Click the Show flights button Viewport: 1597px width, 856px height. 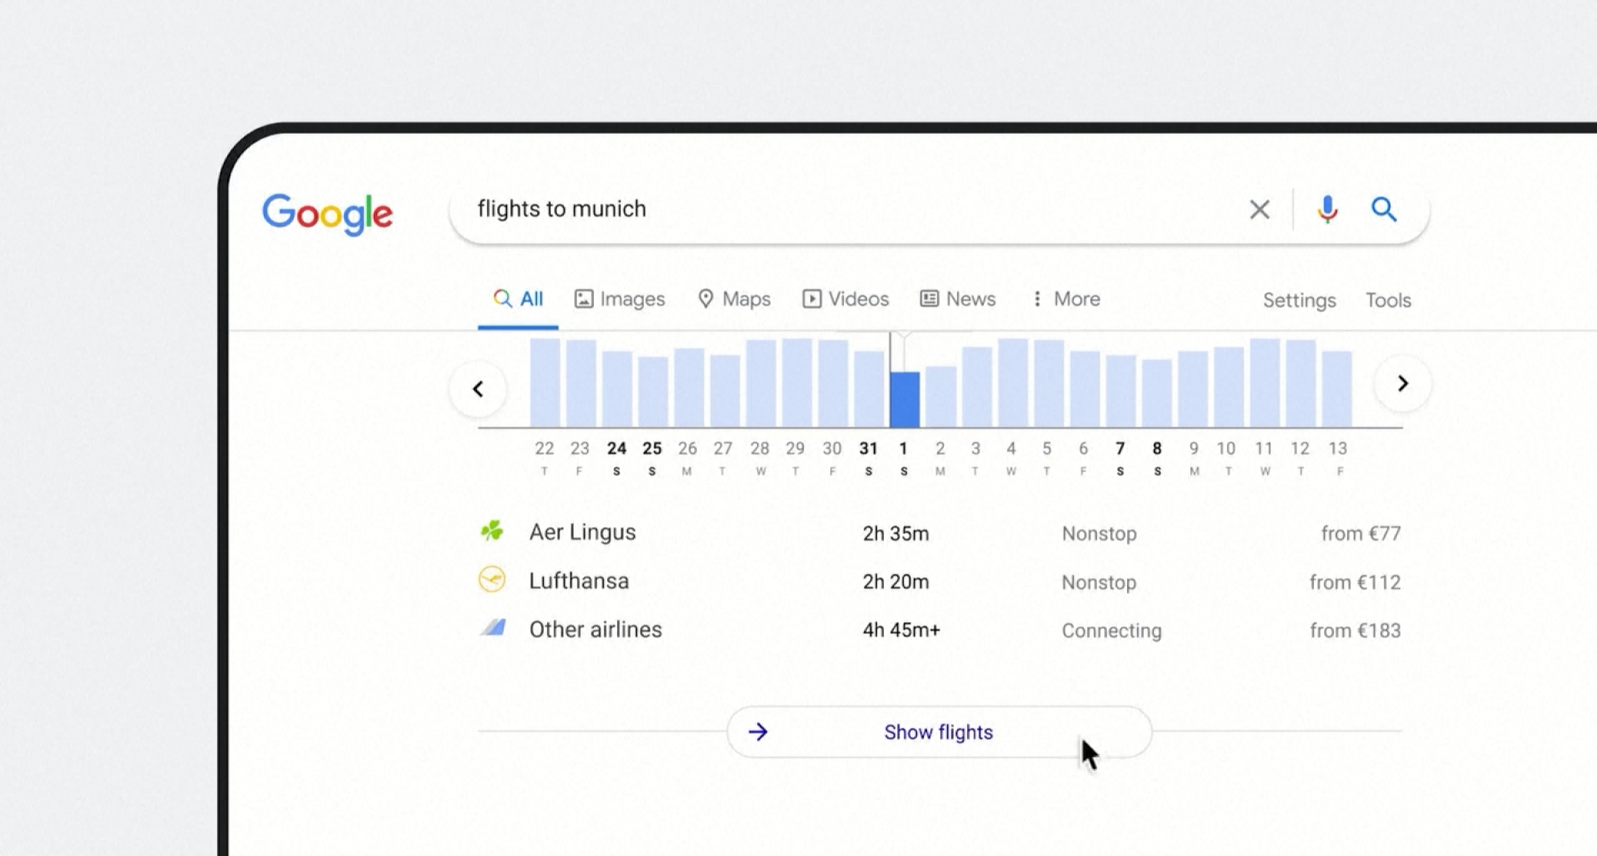939,732
